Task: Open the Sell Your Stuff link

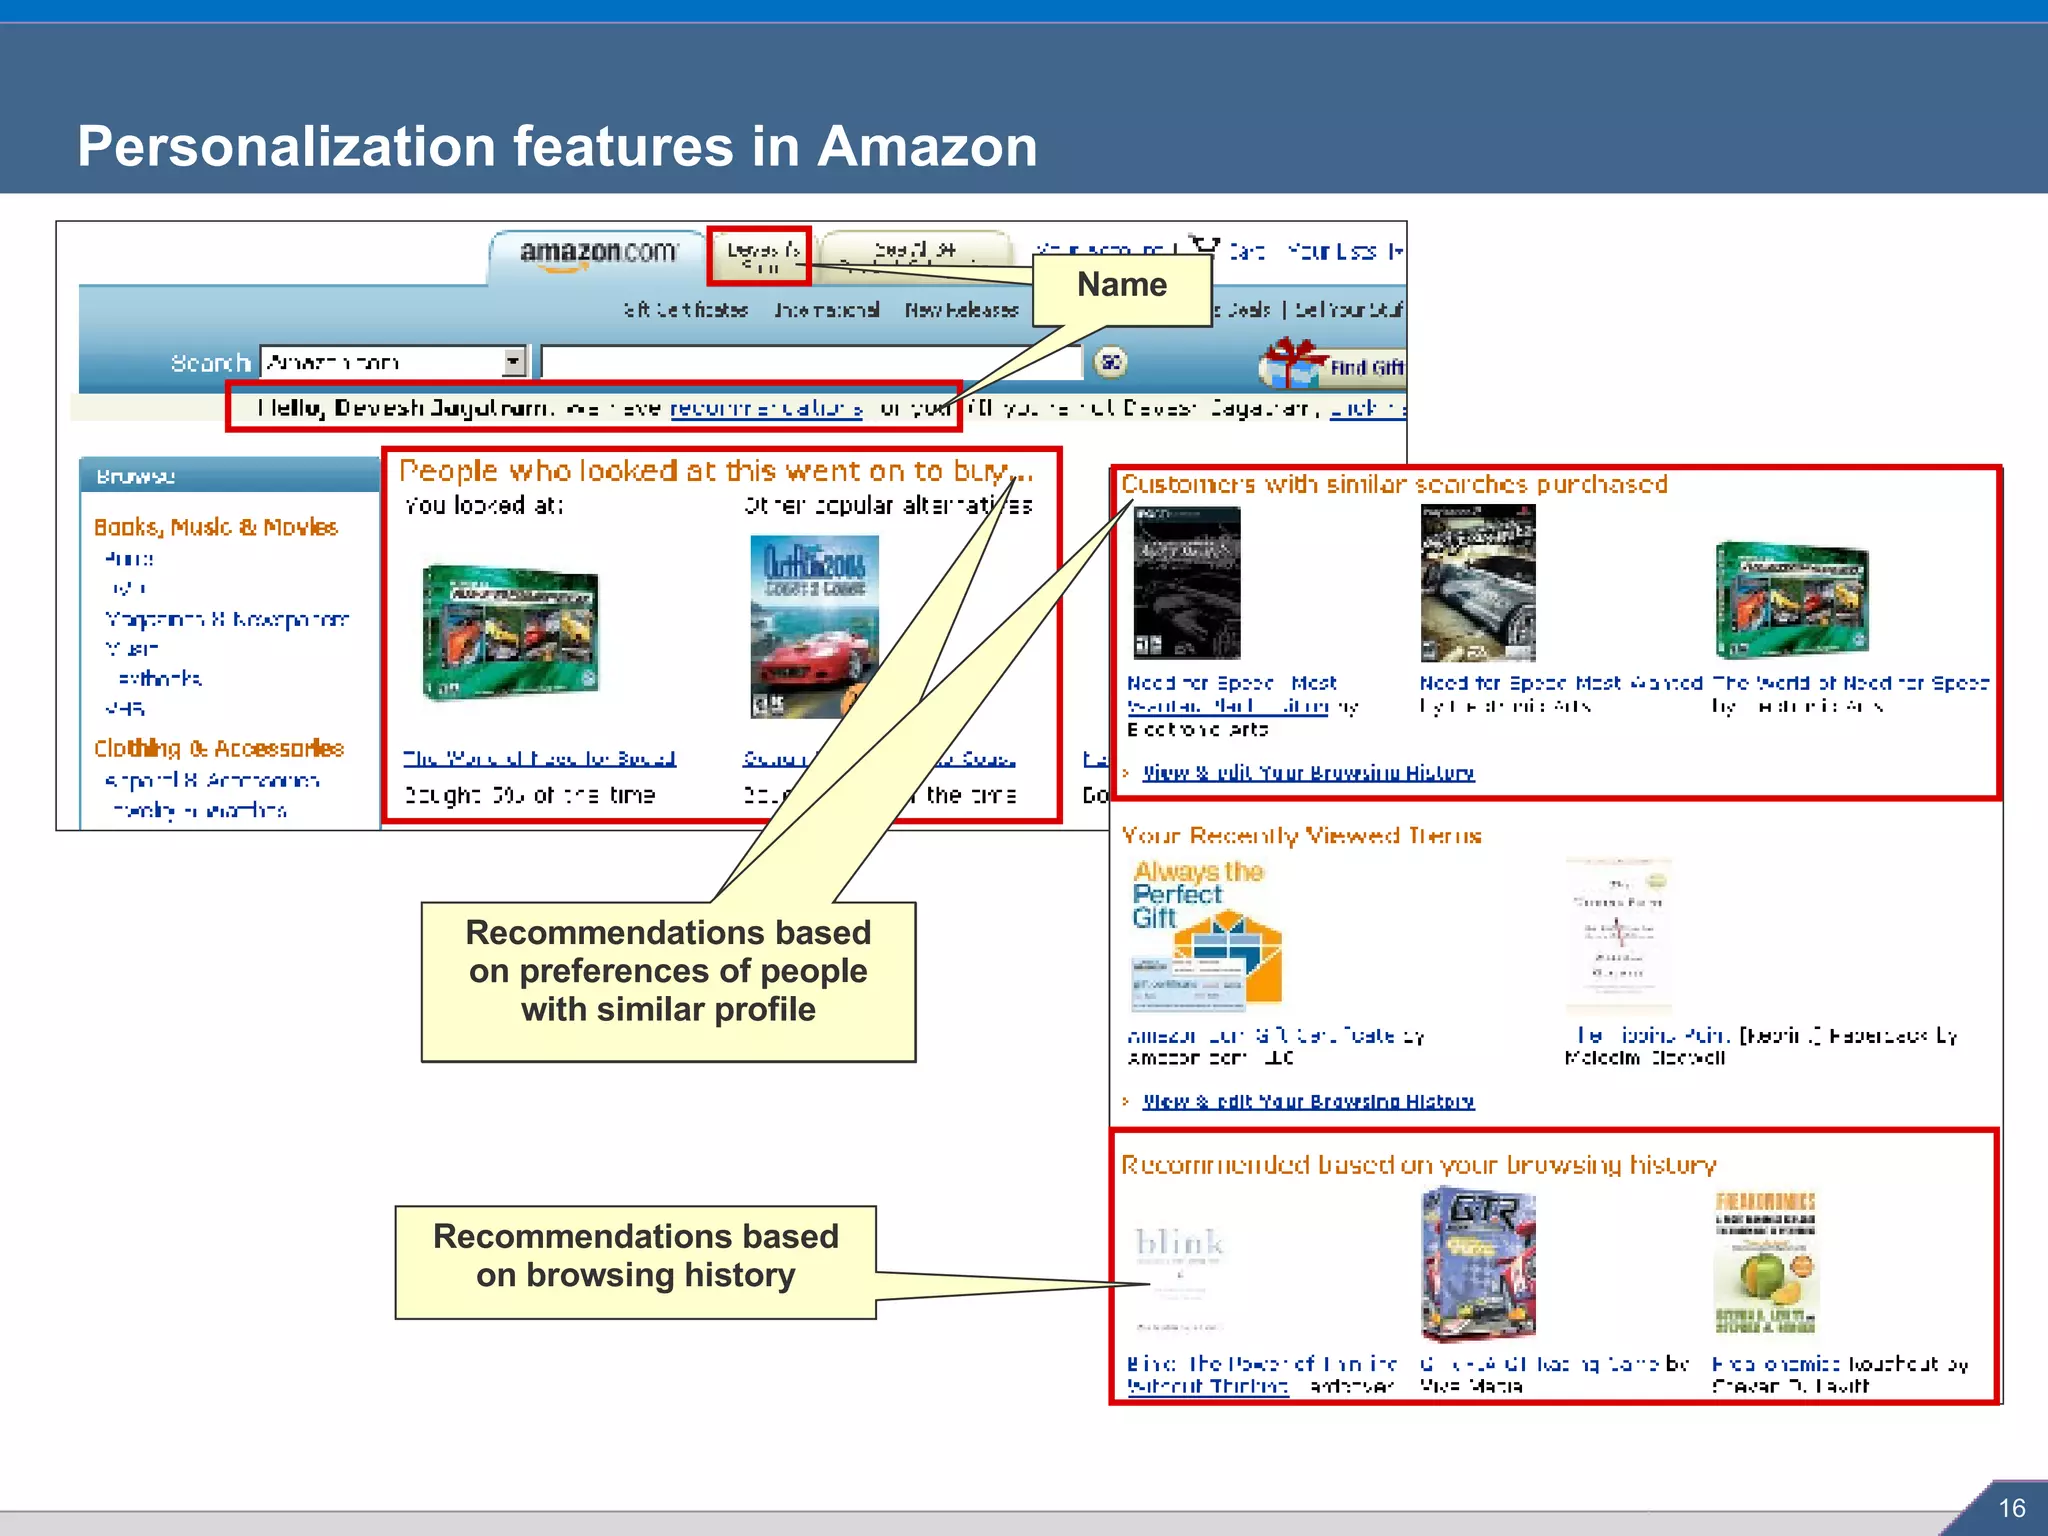Action: pyautogui.click(x=1348, y=309)
